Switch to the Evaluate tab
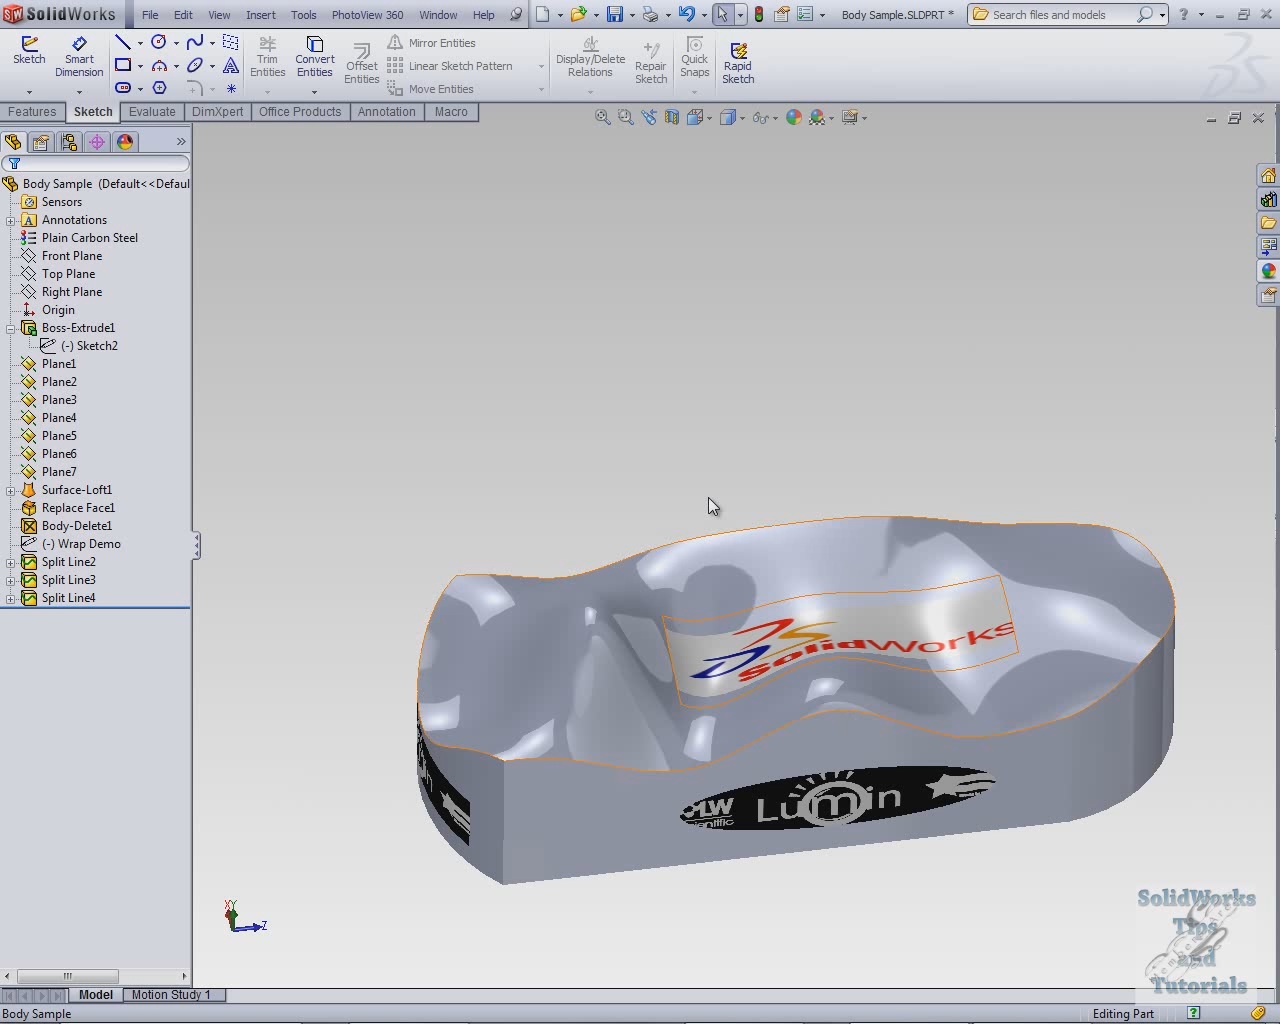Viewport: 1280px width, 1024px height. (x=152, y=112)
